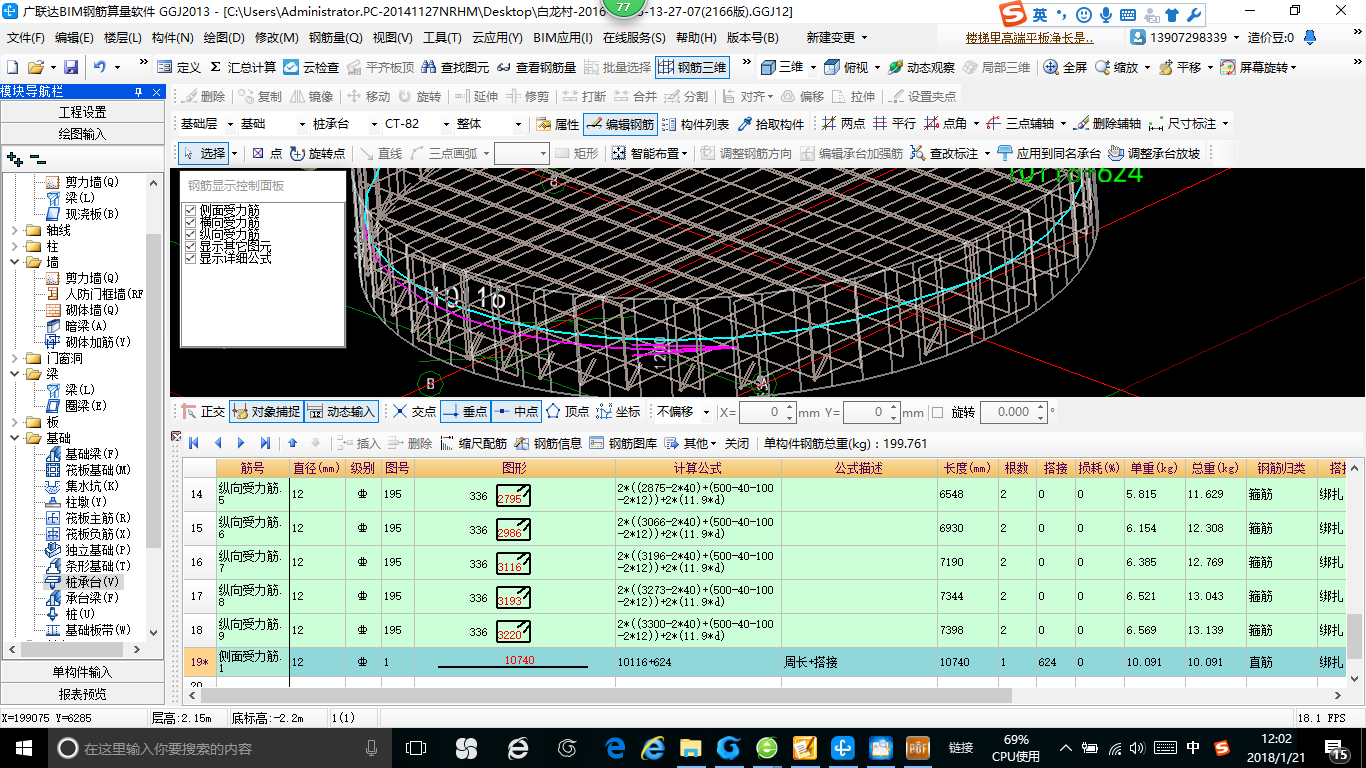Tick the 旋转 rotate checkbox
The width and height of the screenshot is (1366, 768).
click(937, 412)
